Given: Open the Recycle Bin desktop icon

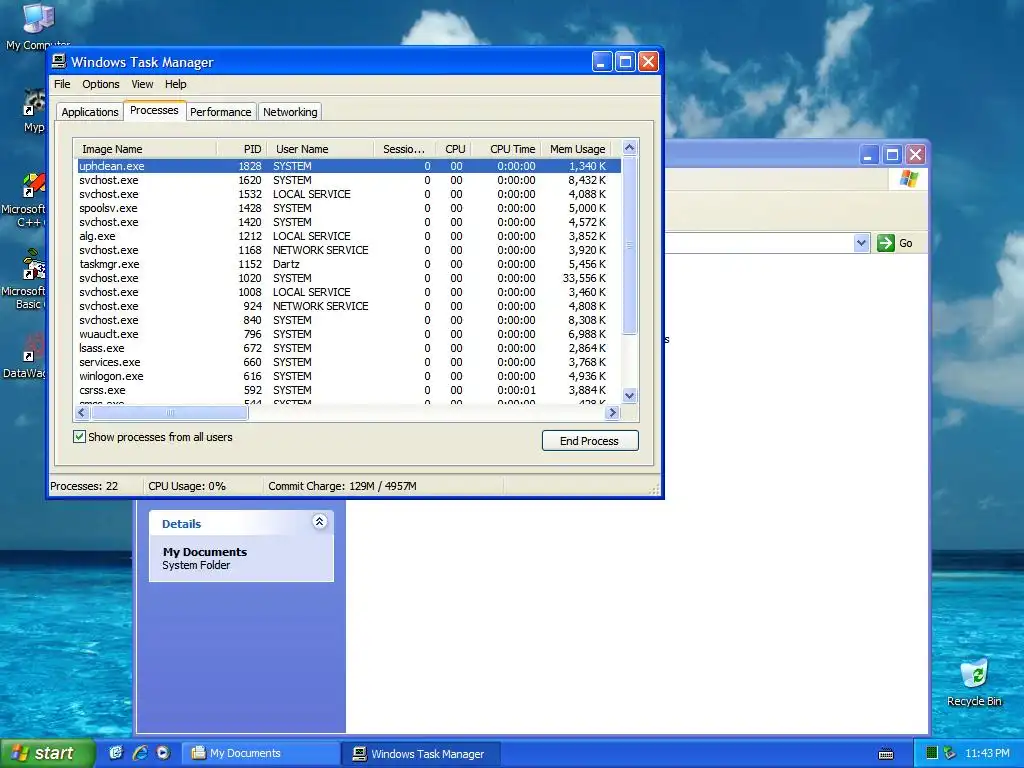Looking at the screenshot, I should (x=974, y=682).
